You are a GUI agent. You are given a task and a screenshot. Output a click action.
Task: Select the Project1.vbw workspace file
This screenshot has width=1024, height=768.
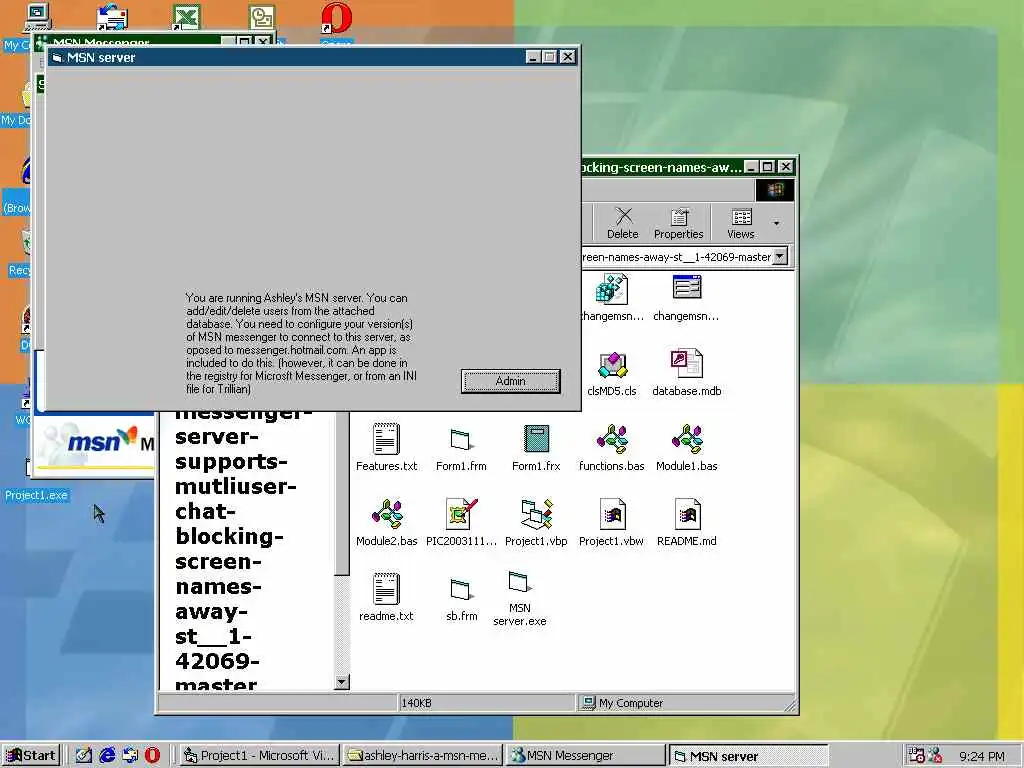[611, 522]
